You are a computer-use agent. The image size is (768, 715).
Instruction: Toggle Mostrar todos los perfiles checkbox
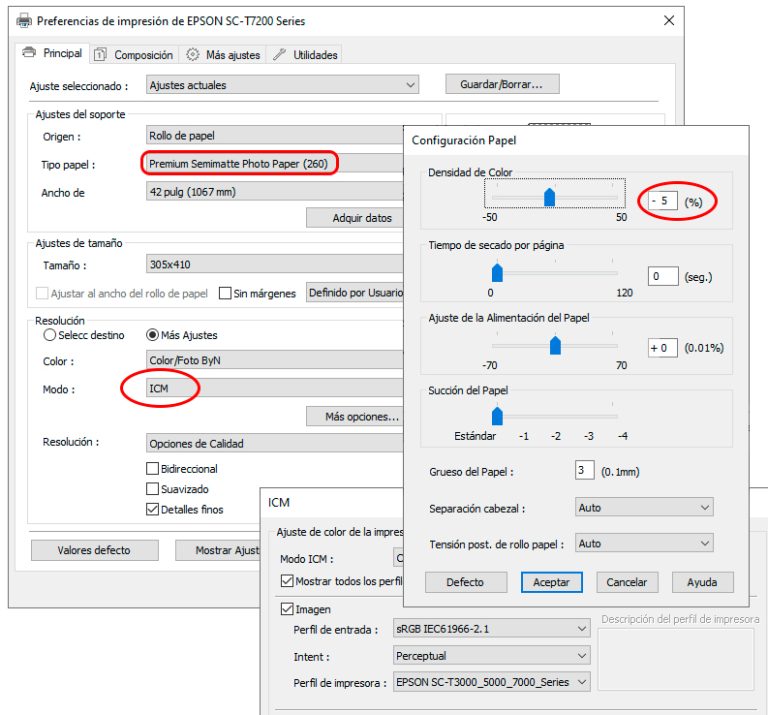point(287,581)
